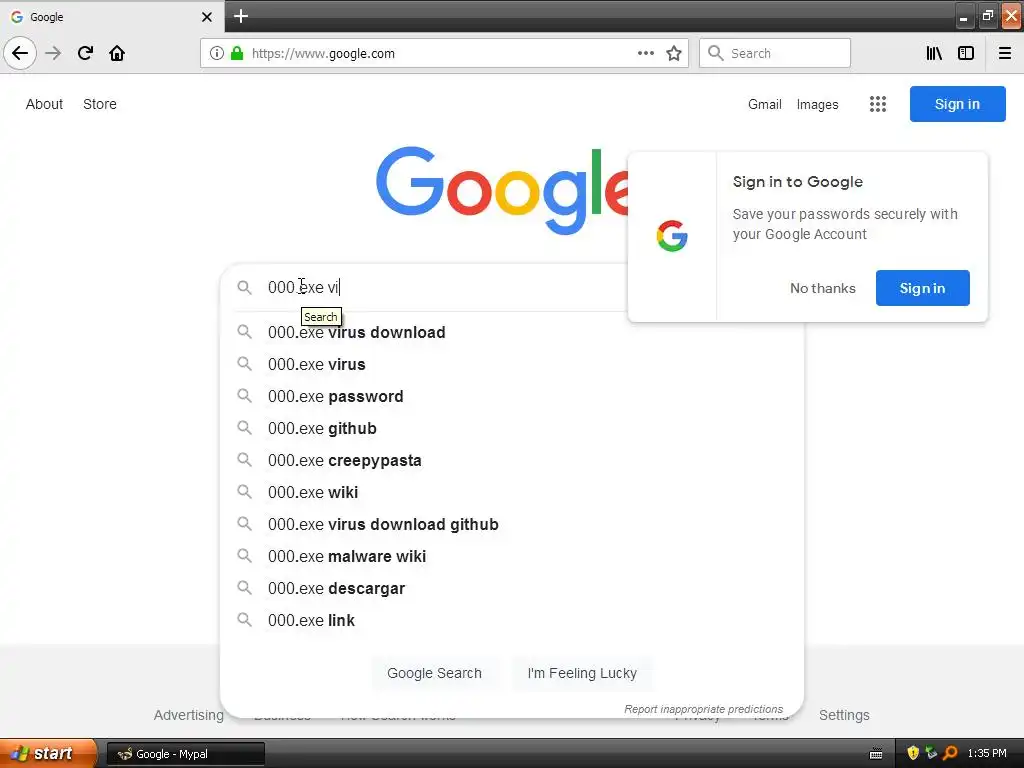Open the Library icon in toolbar
This screenshot has height=768, width=1024.
[934, 53]
